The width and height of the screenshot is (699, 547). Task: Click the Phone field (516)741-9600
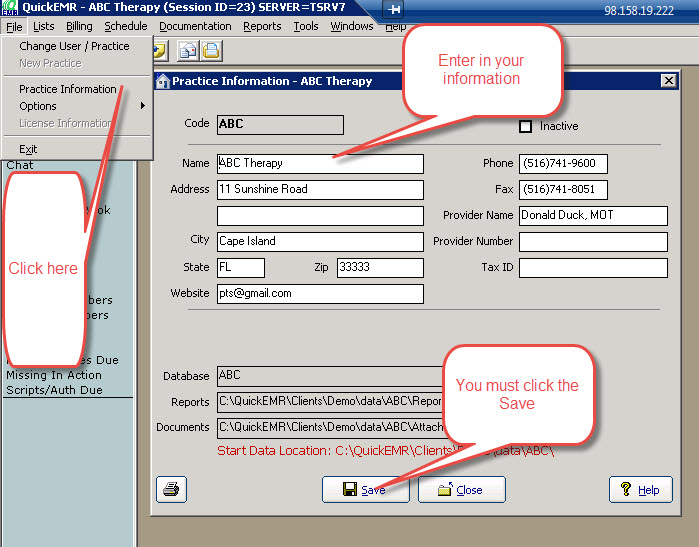pos(563,164)
